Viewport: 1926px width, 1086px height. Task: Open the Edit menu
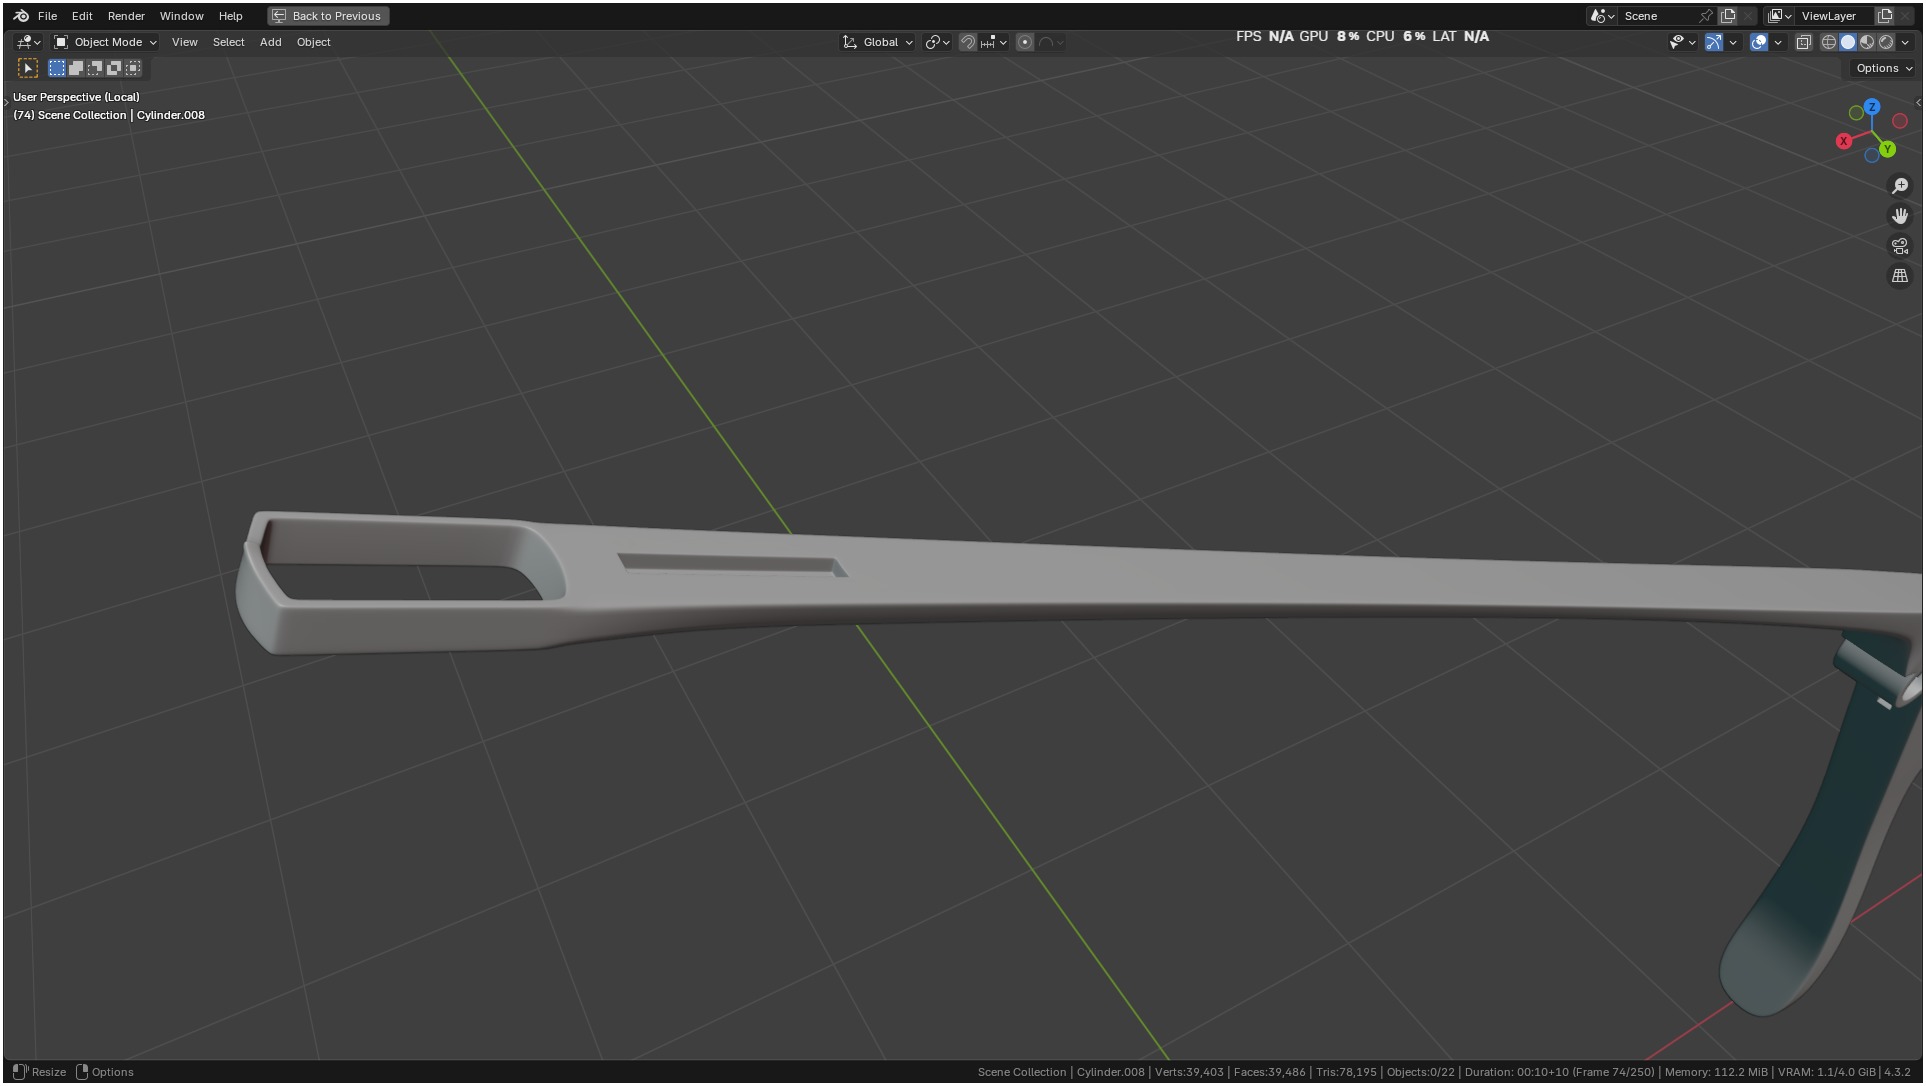click(x=82, y=16)
